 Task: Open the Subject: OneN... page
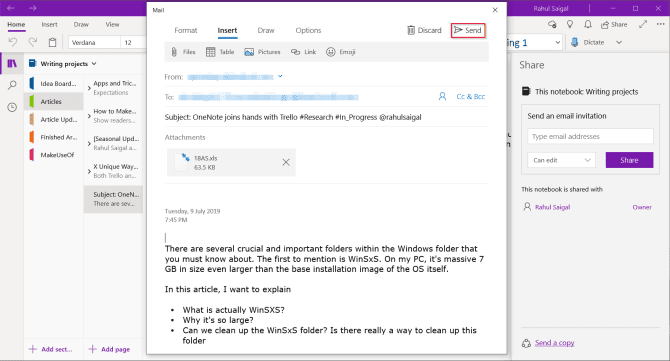click(x=113, y=199)
